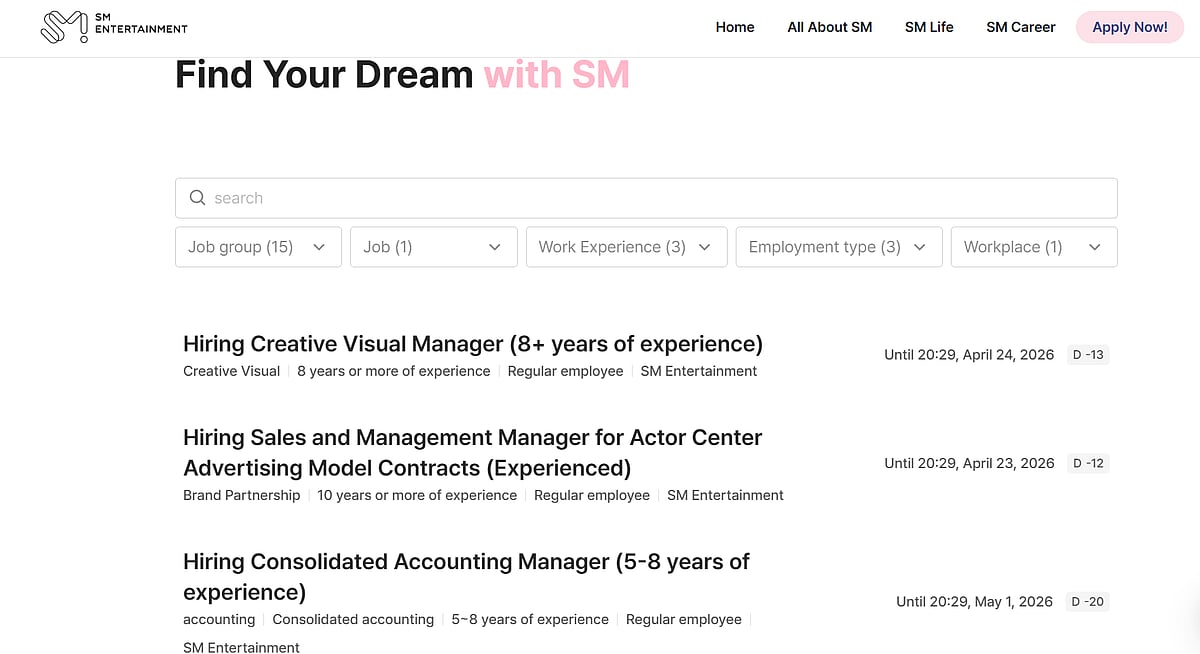Open the Creative Visual Manager job posting
The image size is (1200, 654).
pos(472,343)
